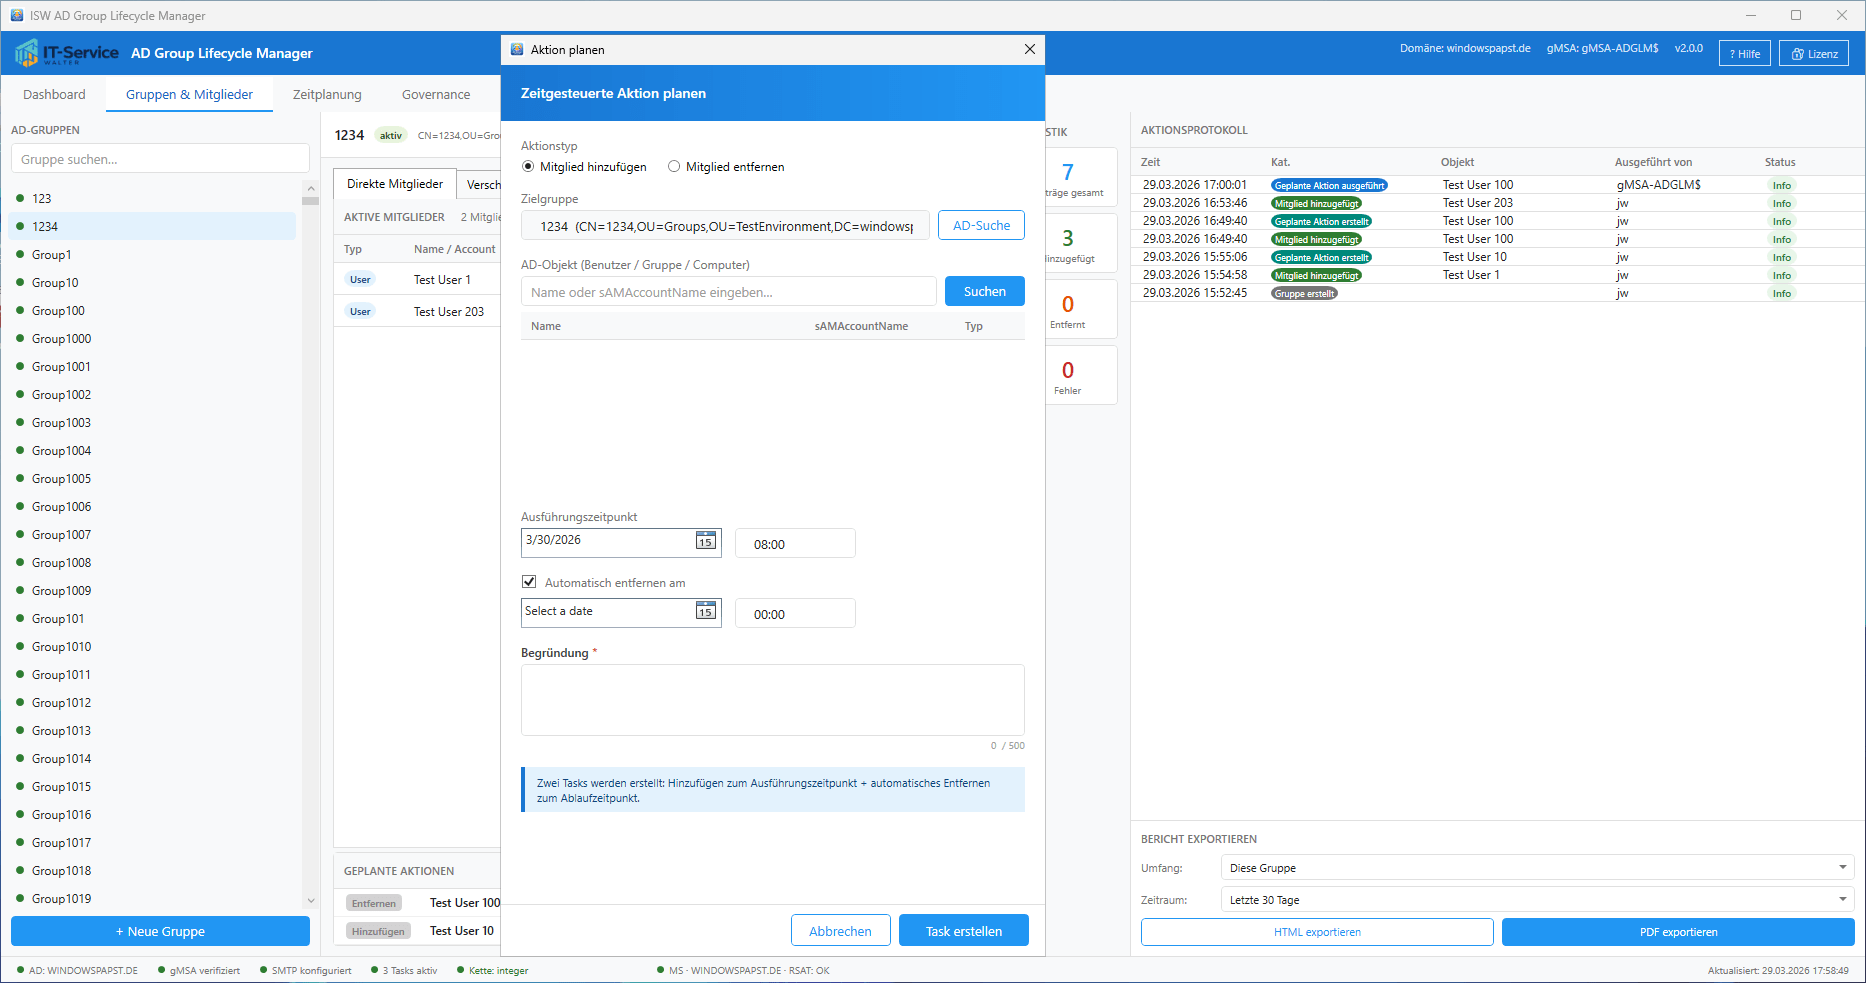1866x983 pixels.
Task: Switch to the Zeitplanung tab
Action: coord(327,94)
